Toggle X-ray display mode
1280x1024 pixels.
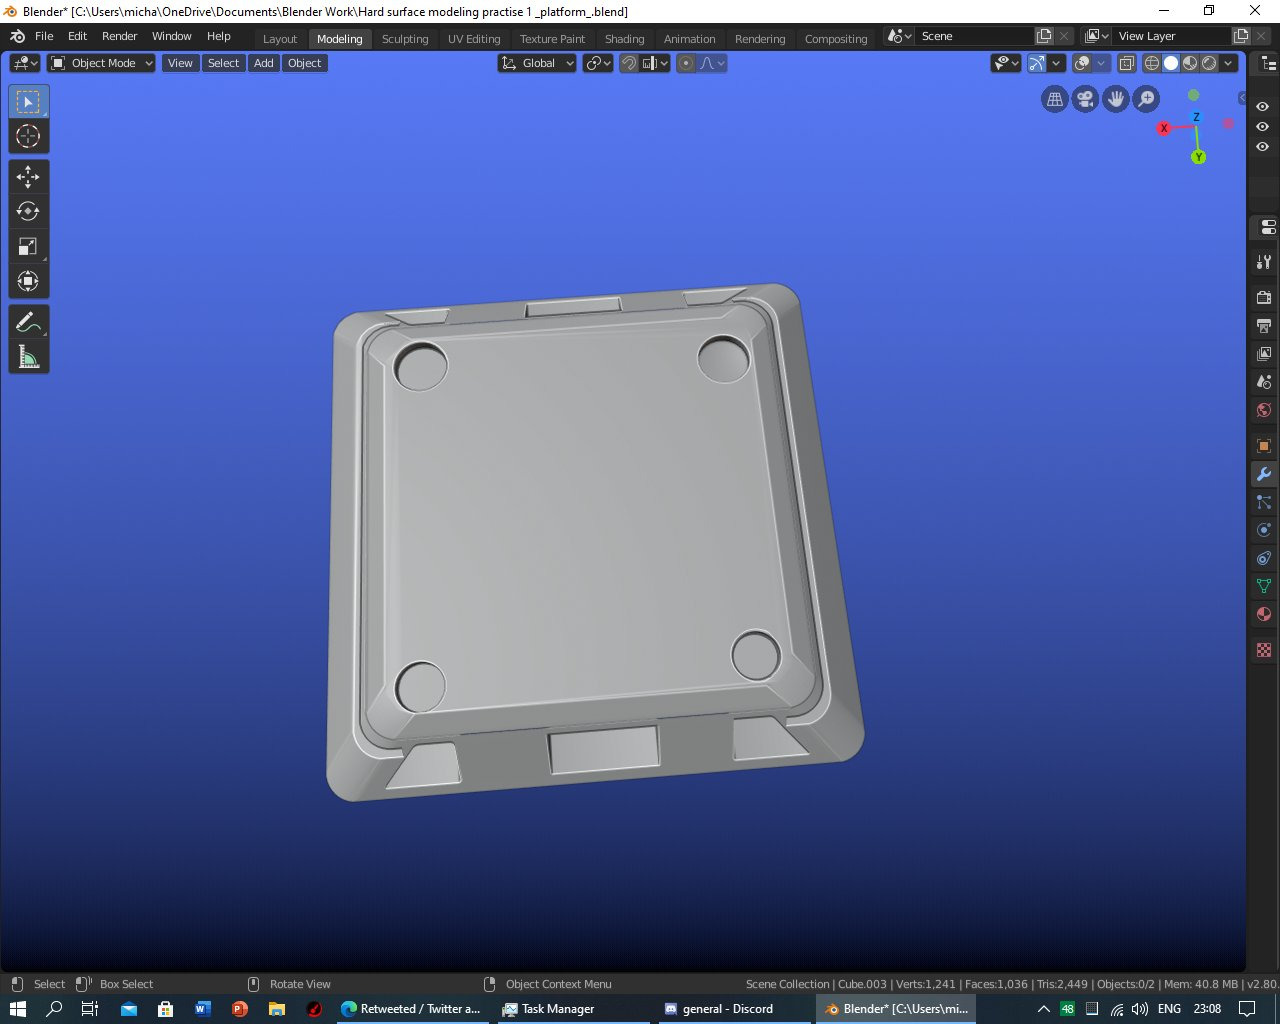click(x=1127, y=63)
